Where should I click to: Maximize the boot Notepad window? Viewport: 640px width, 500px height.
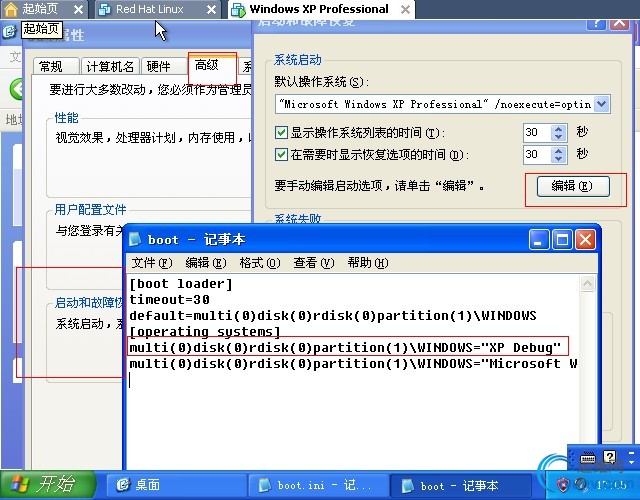(x=562, y=239)
